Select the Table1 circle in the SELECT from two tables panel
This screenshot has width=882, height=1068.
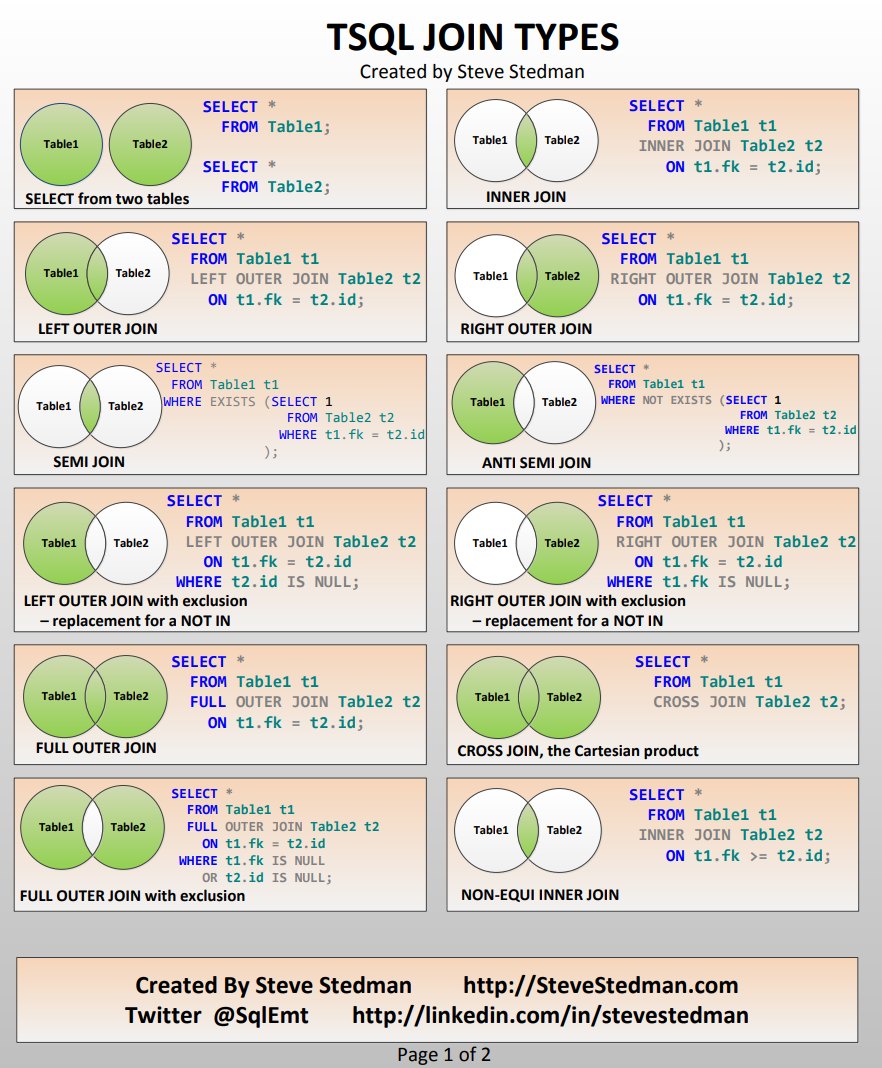pos(61,144)
